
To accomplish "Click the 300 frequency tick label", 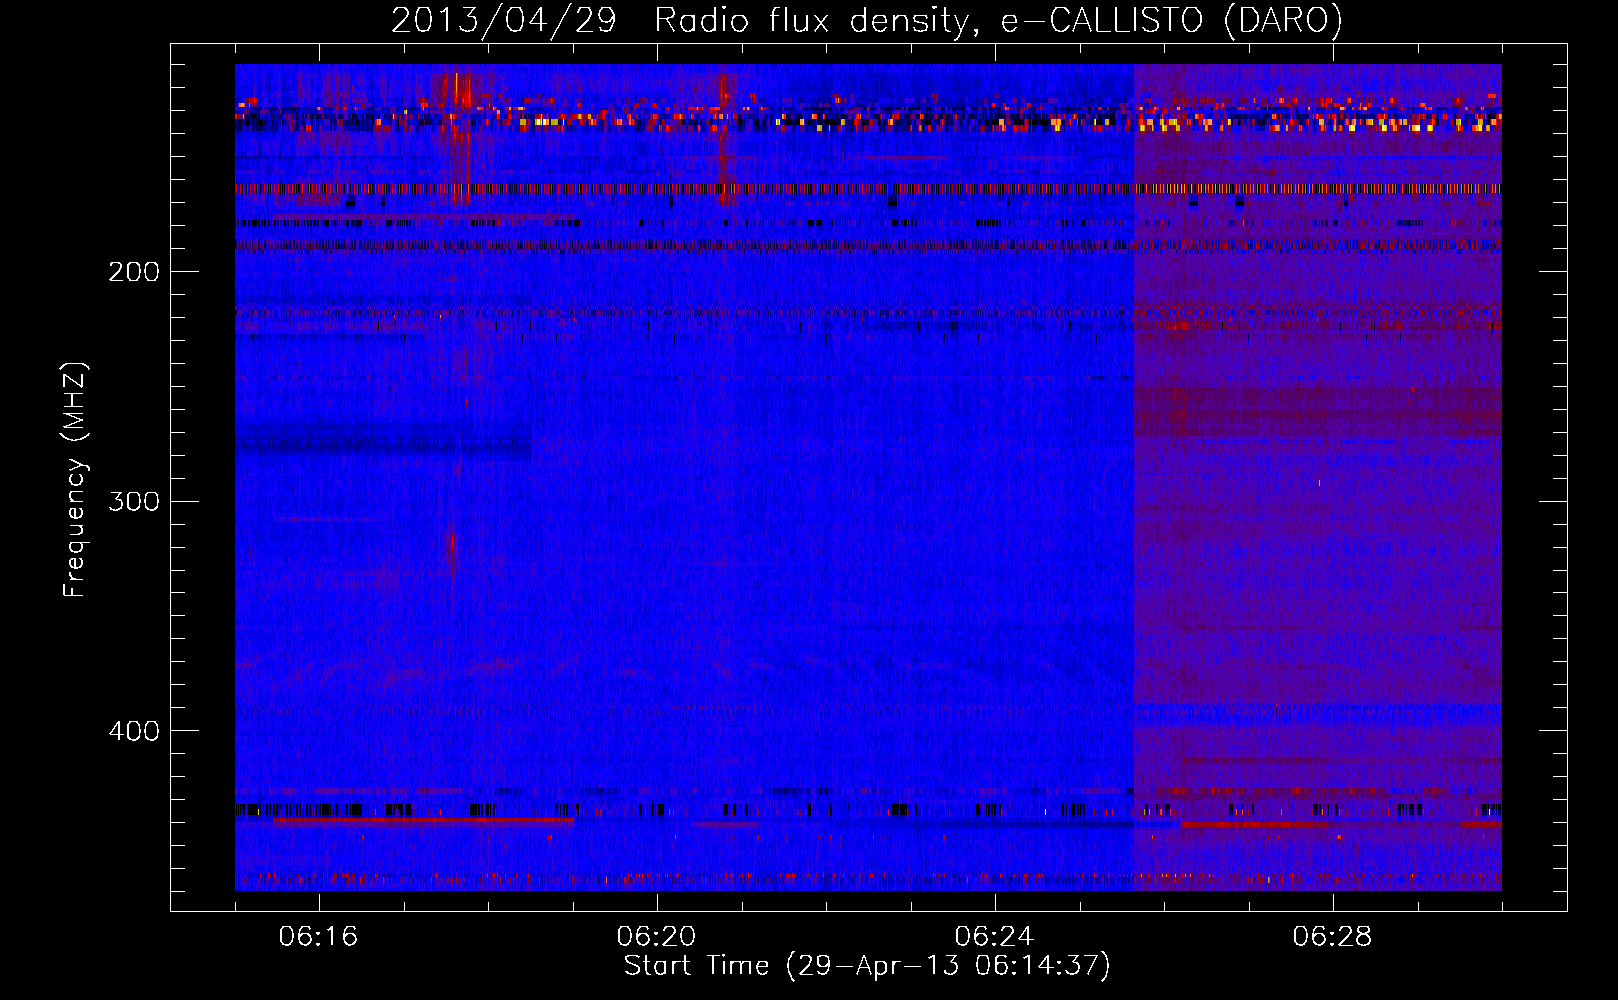I will (134, 501).
